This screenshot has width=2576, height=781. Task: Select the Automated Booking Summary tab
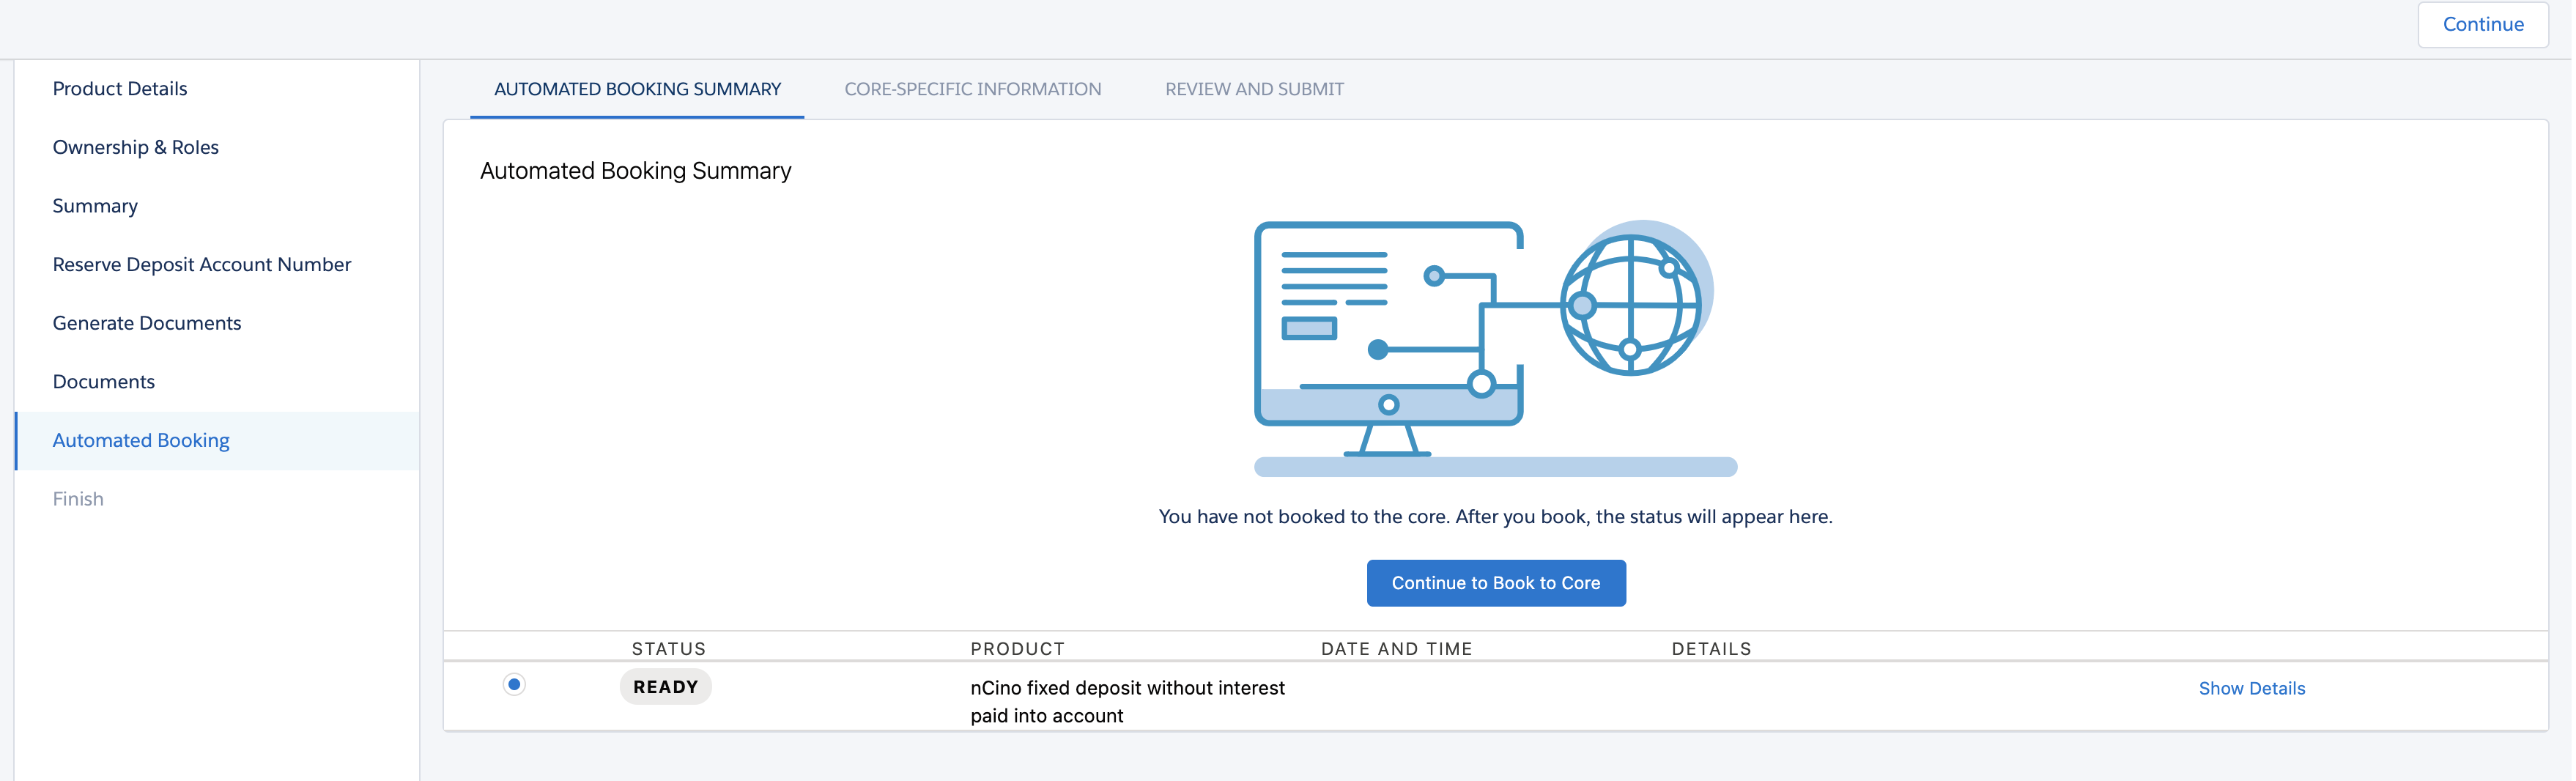tap(637, 89)
